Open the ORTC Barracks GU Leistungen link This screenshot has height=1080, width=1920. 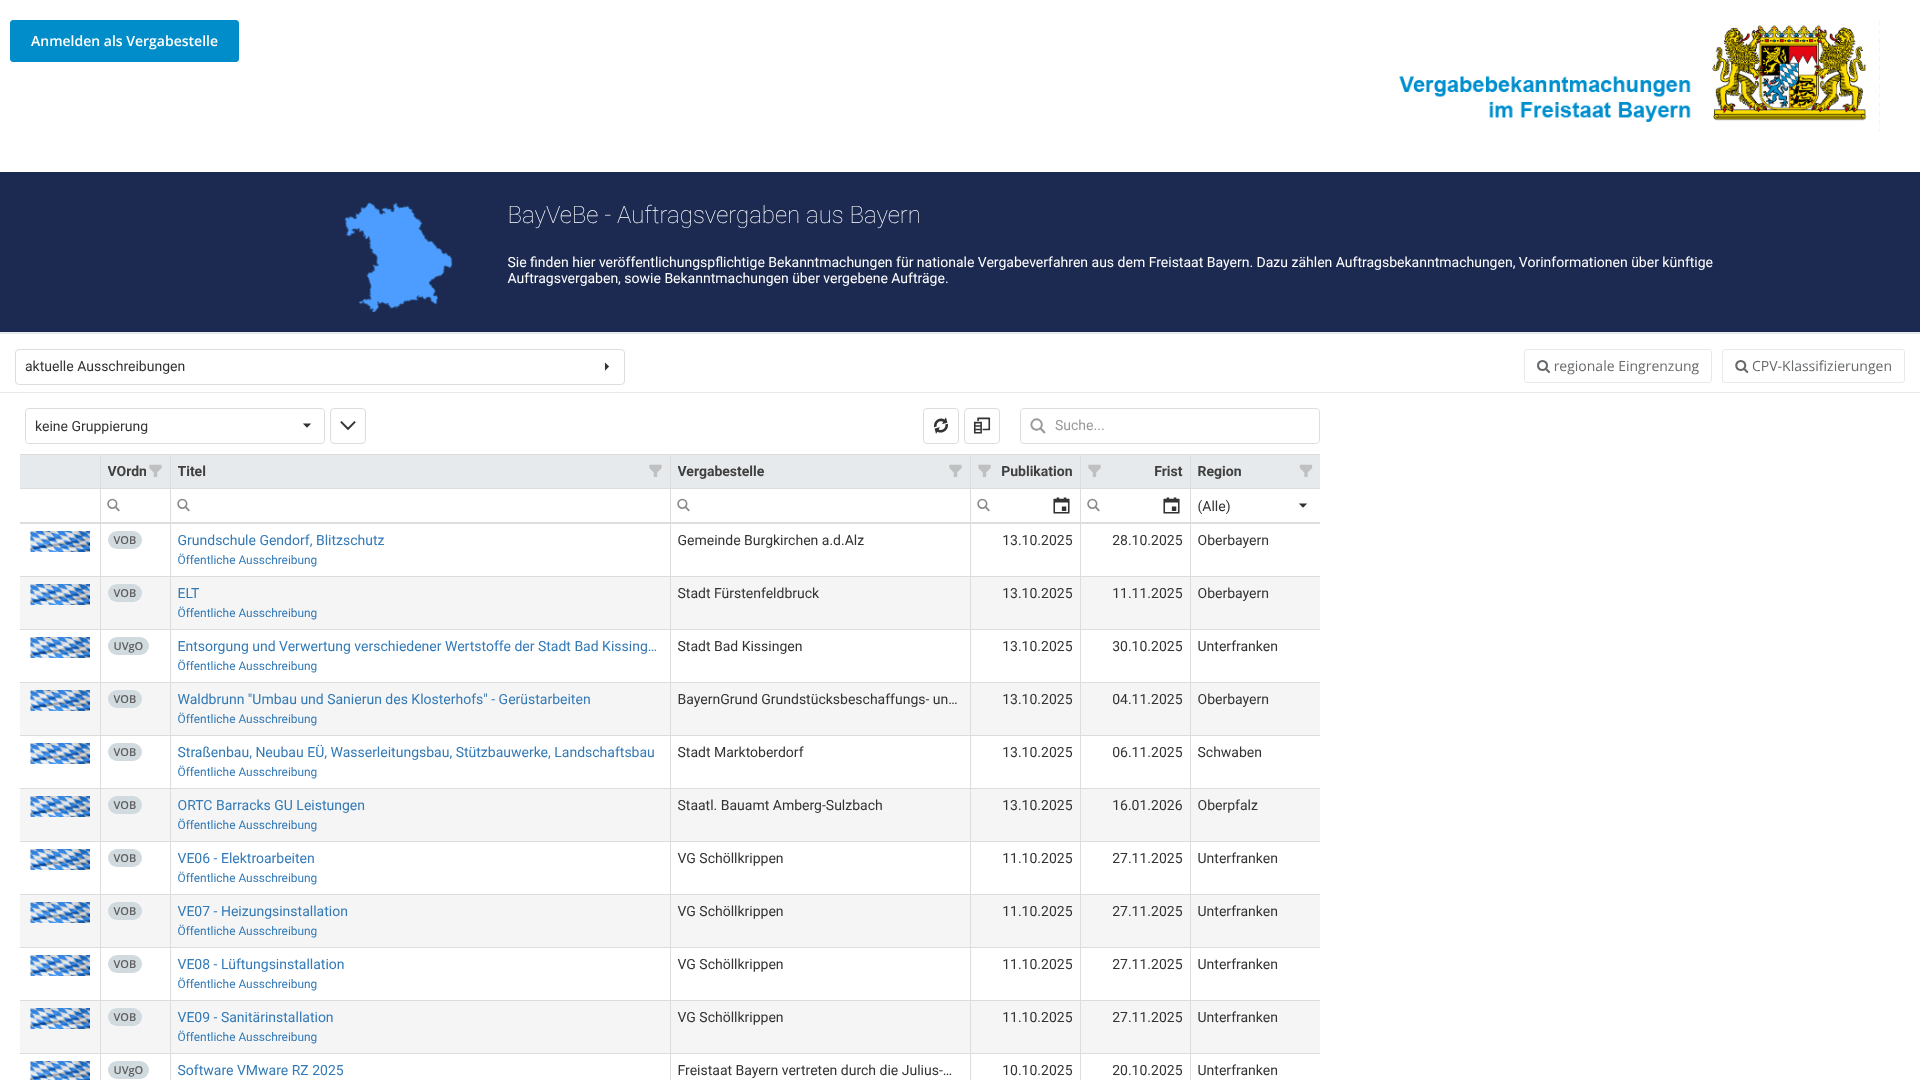click(x=271, y=805)
